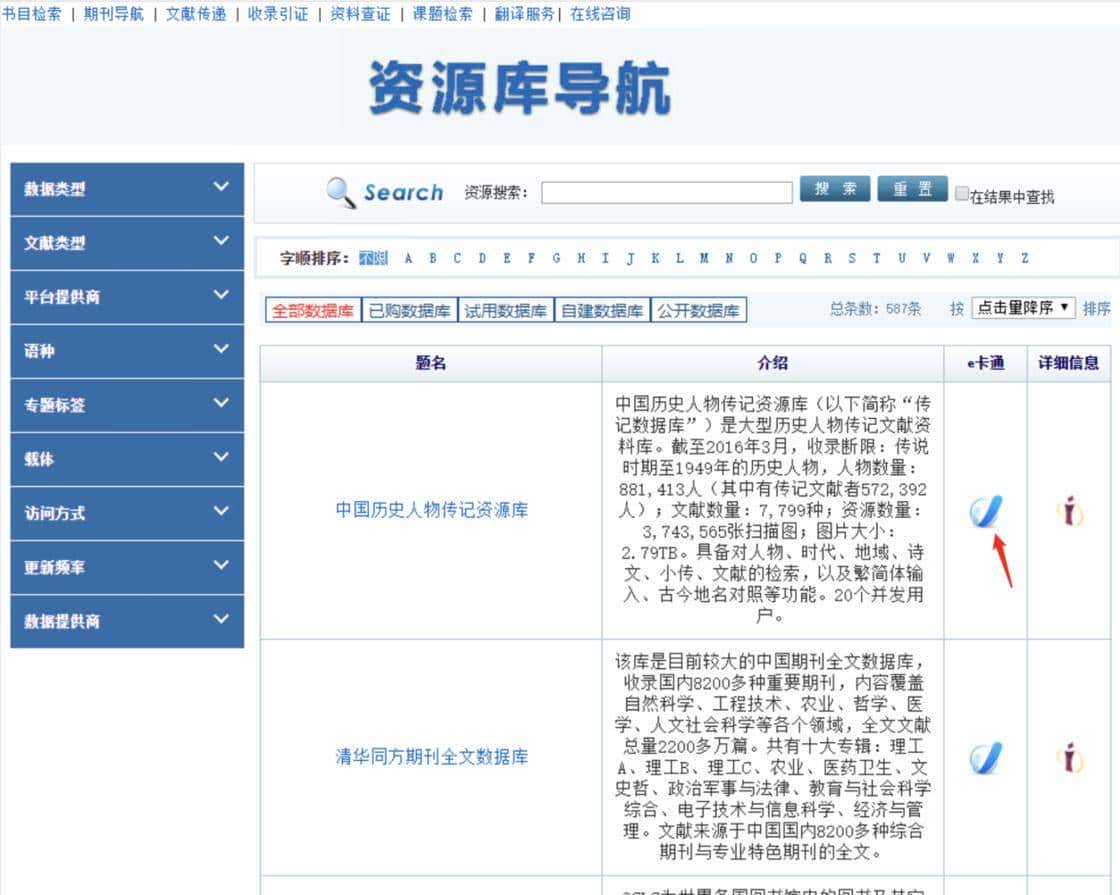Open detailed info icon for 清华同方期刊全文数据库
Viewport: 1120px width, 895px height.
click(x=1071, y=757)
